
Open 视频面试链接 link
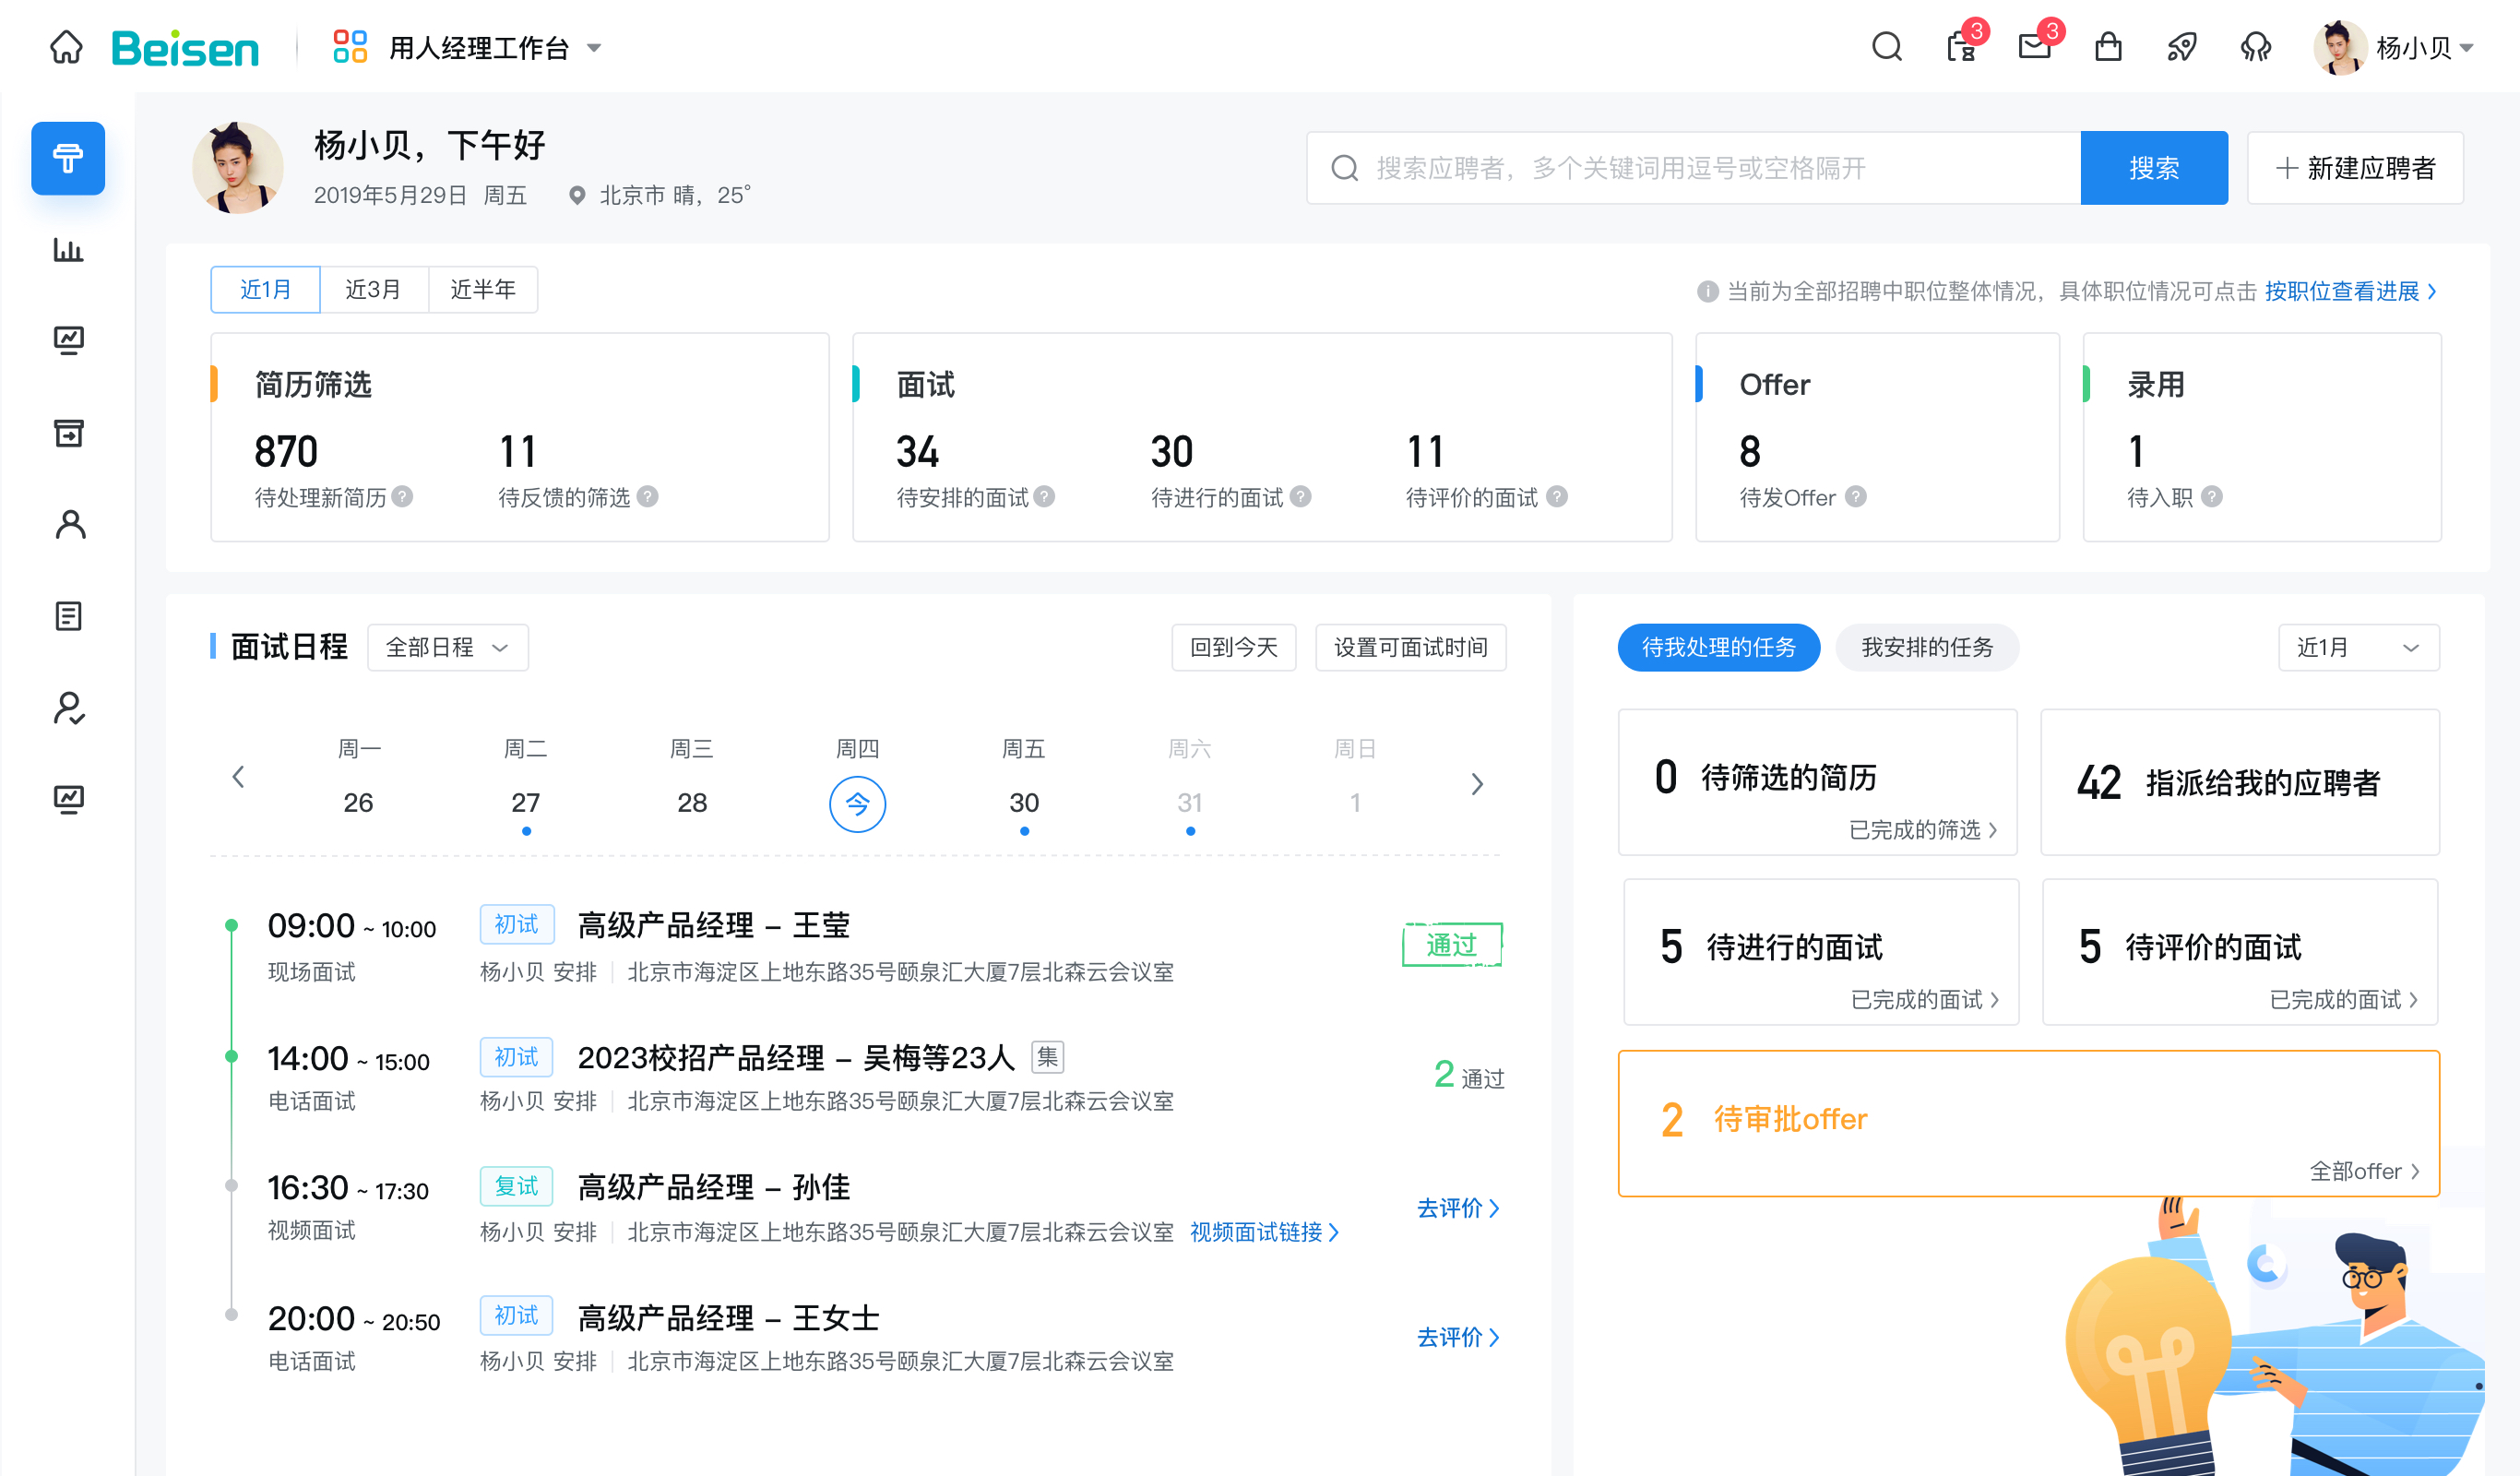[1264, 1232]
